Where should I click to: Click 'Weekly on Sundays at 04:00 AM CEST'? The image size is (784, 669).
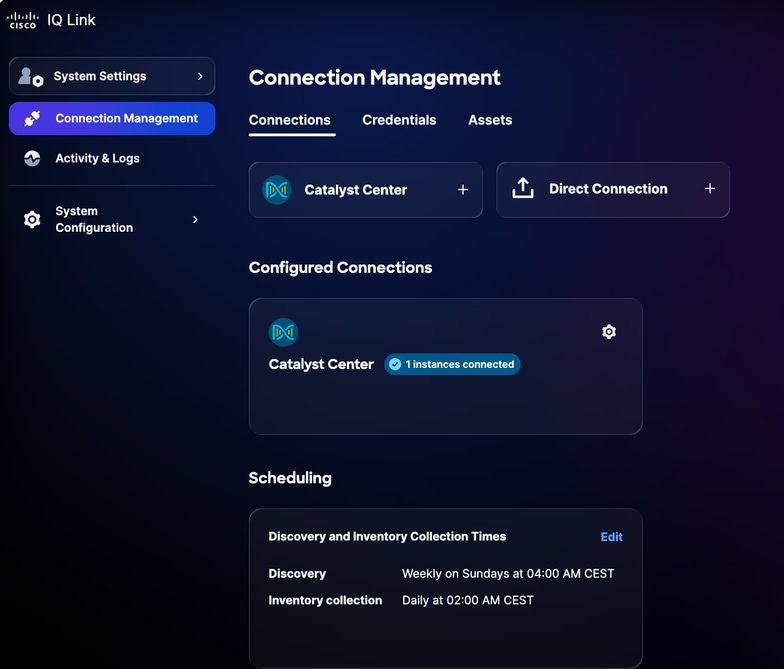click(x=508, y=574)
